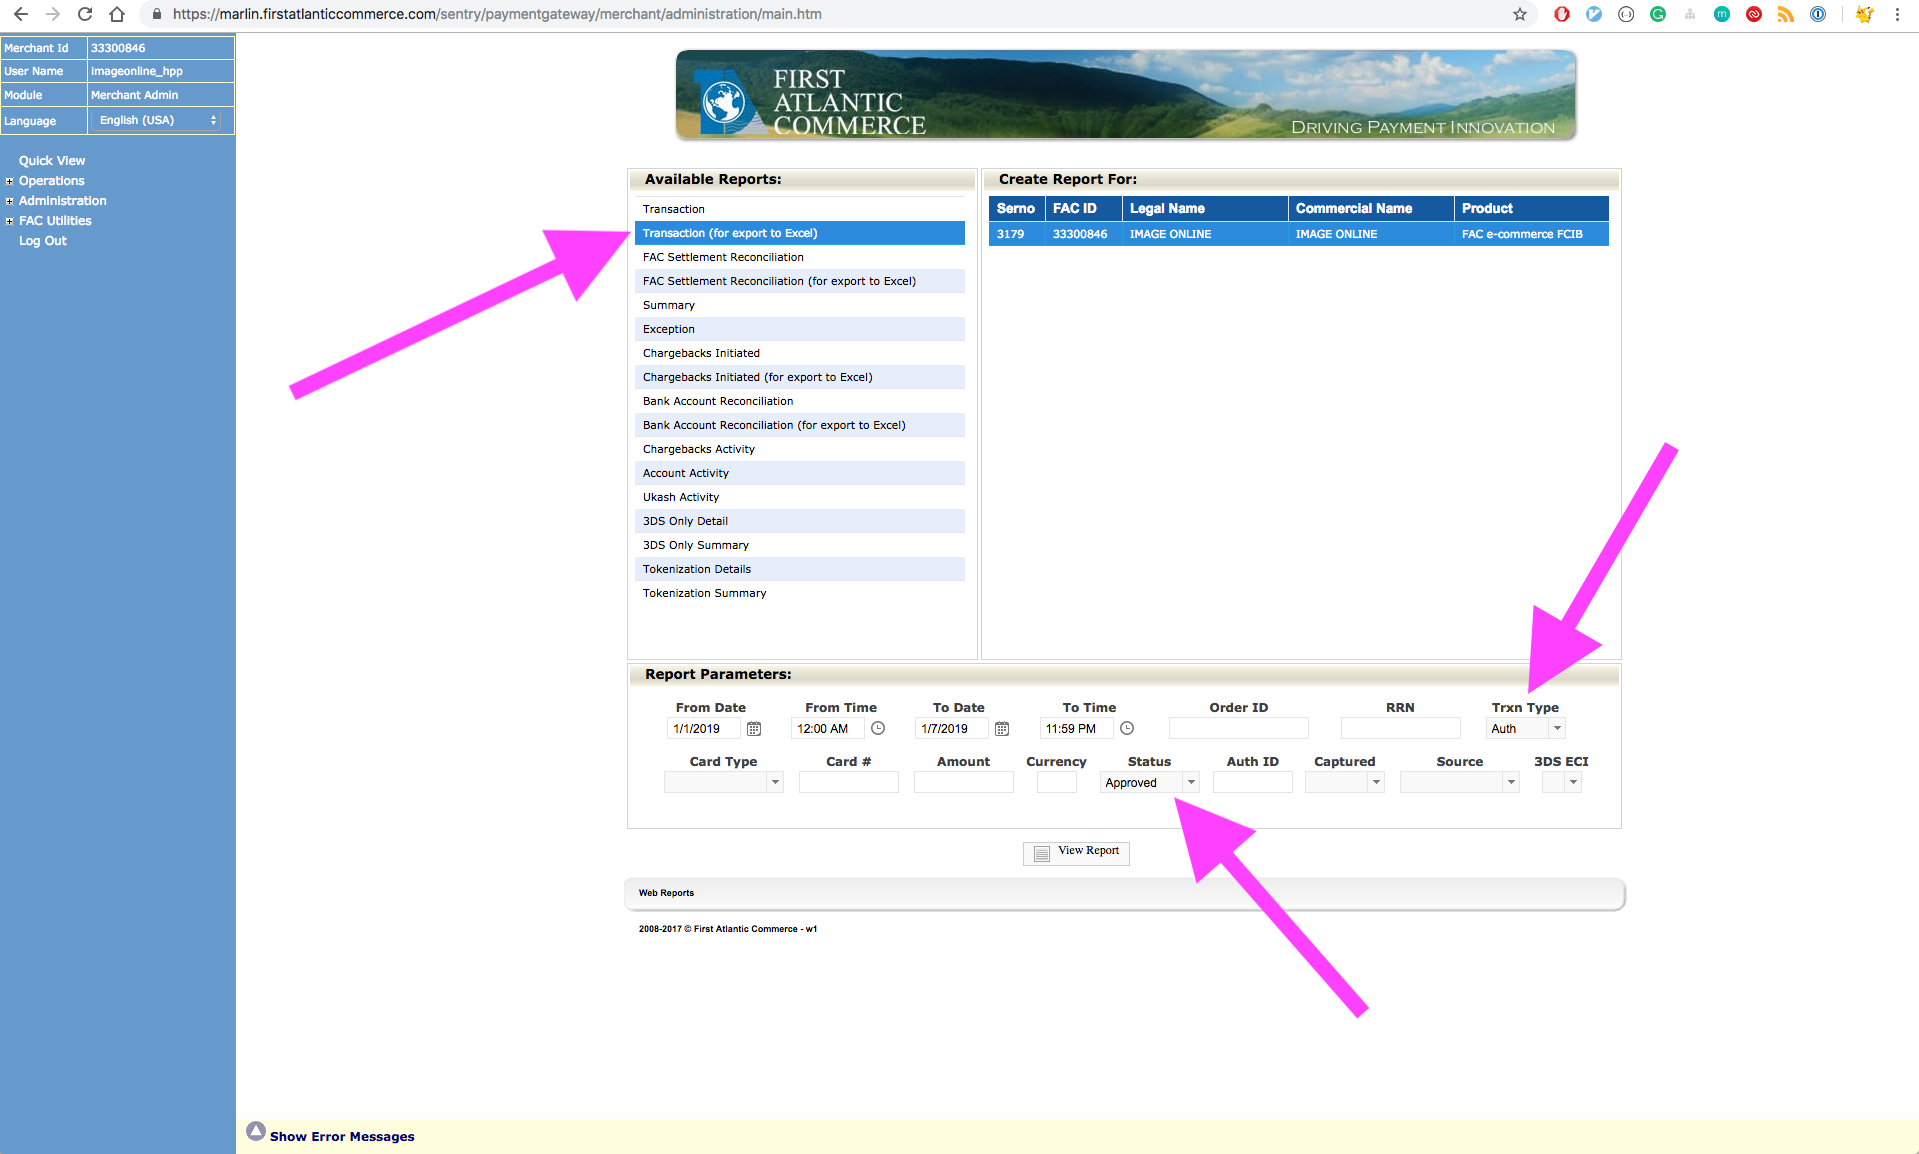Bookmark this page with the star icon
The width and height of the screenshot is (1919, 1154).
point(1520,14)
